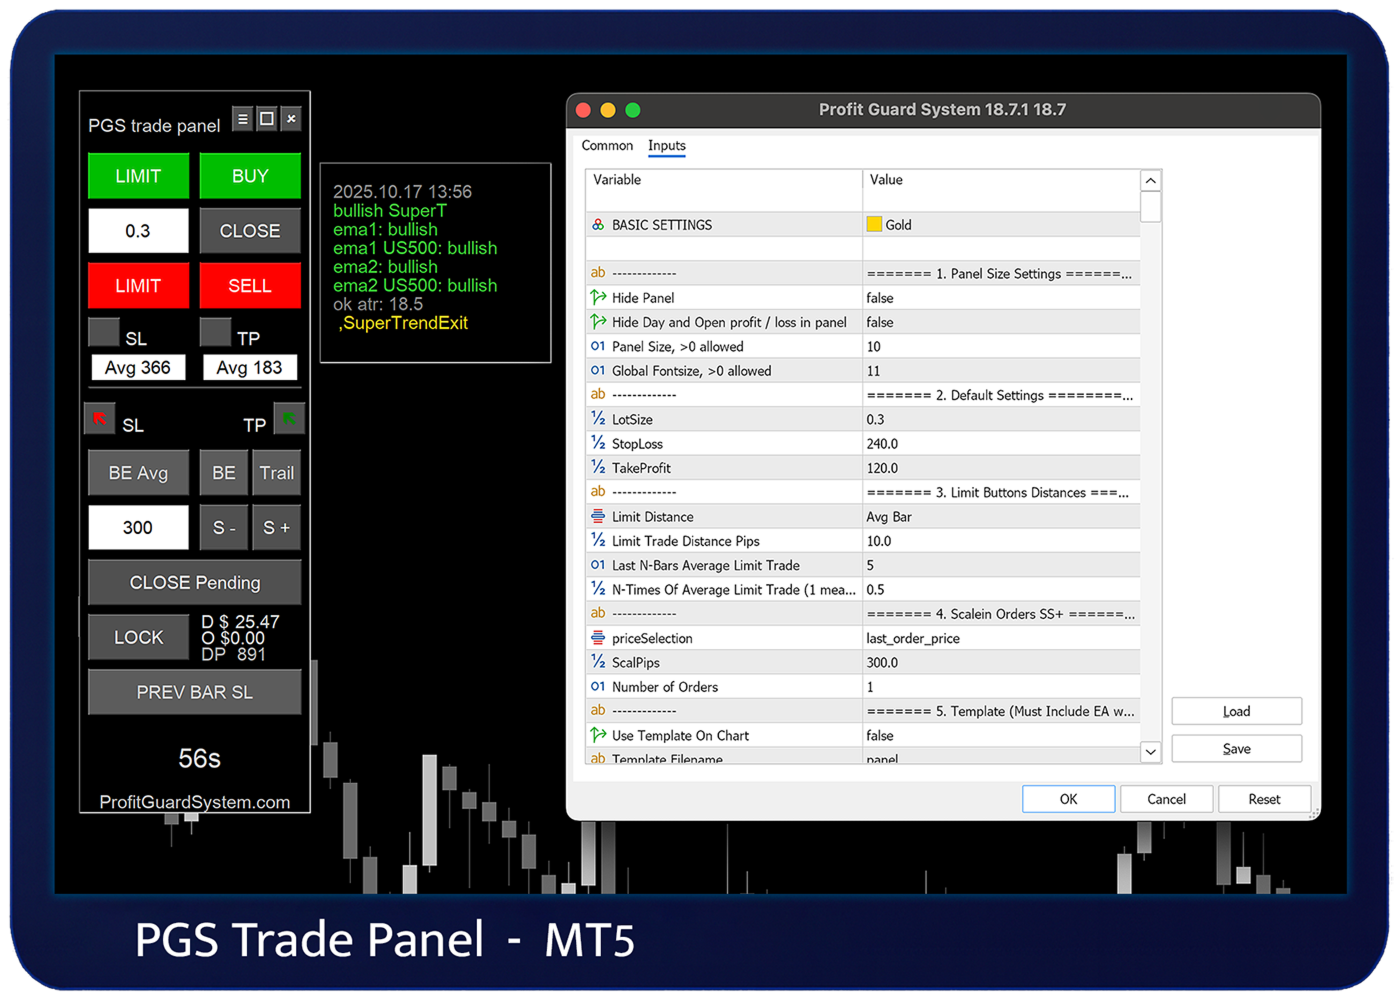The image size is (1400, 1000).
Task: Click the boolean icon beside Hide Panel
Action: [x=598, y=297]
